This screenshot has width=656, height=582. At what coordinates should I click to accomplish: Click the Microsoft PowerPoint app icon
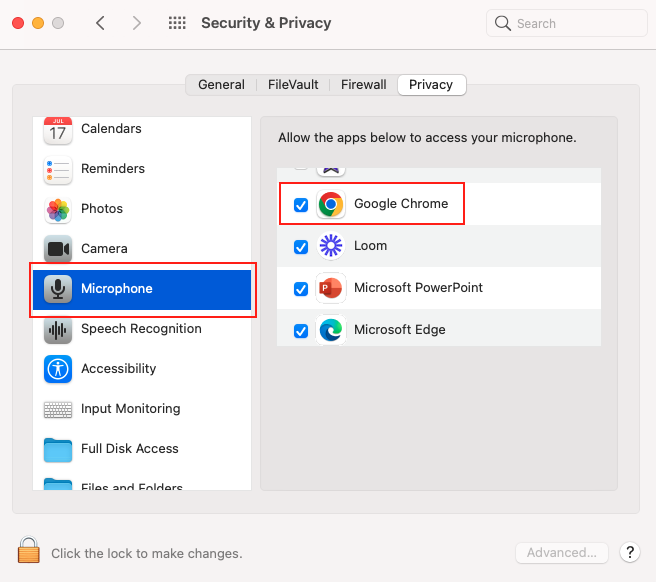tap(331, 288)
